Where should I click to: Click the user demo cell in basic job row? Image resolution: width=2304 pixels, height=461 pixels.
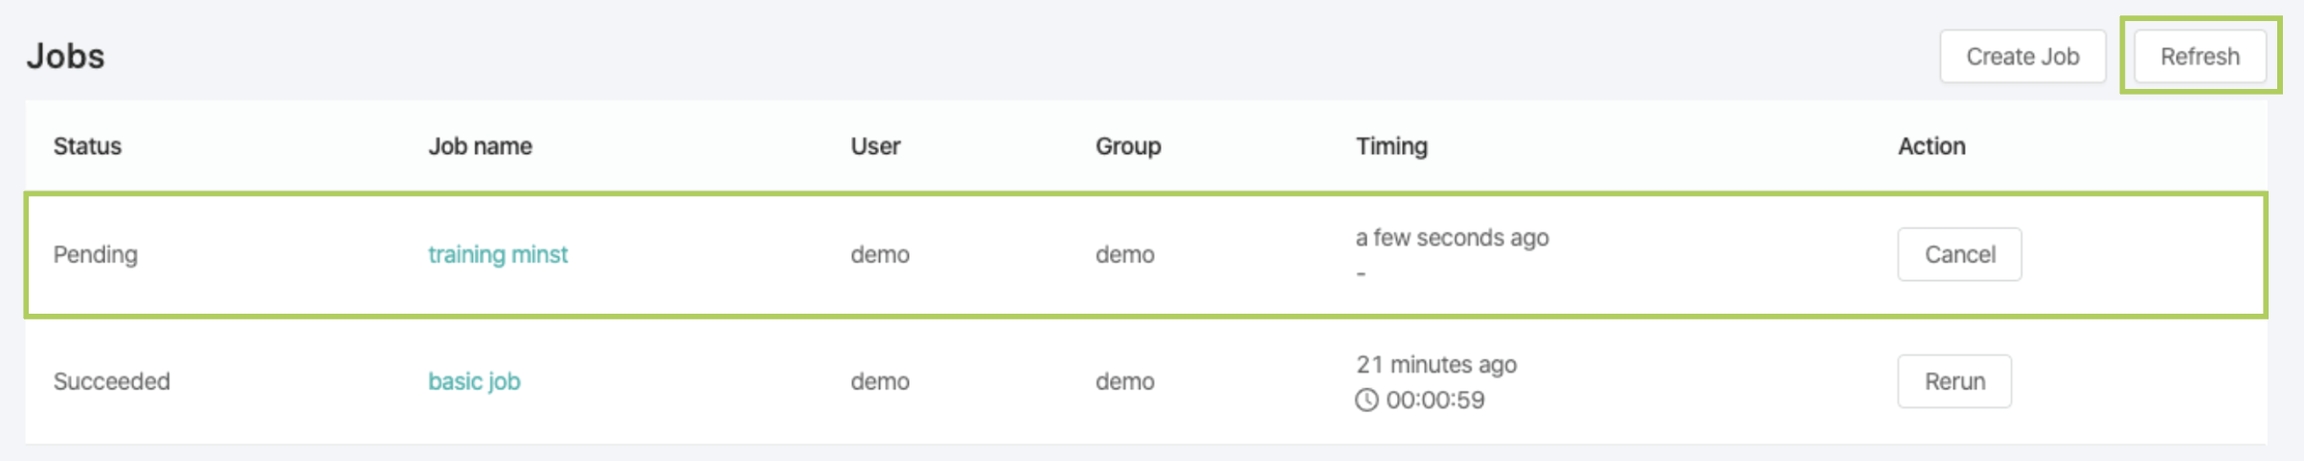[x=880, y=381]
